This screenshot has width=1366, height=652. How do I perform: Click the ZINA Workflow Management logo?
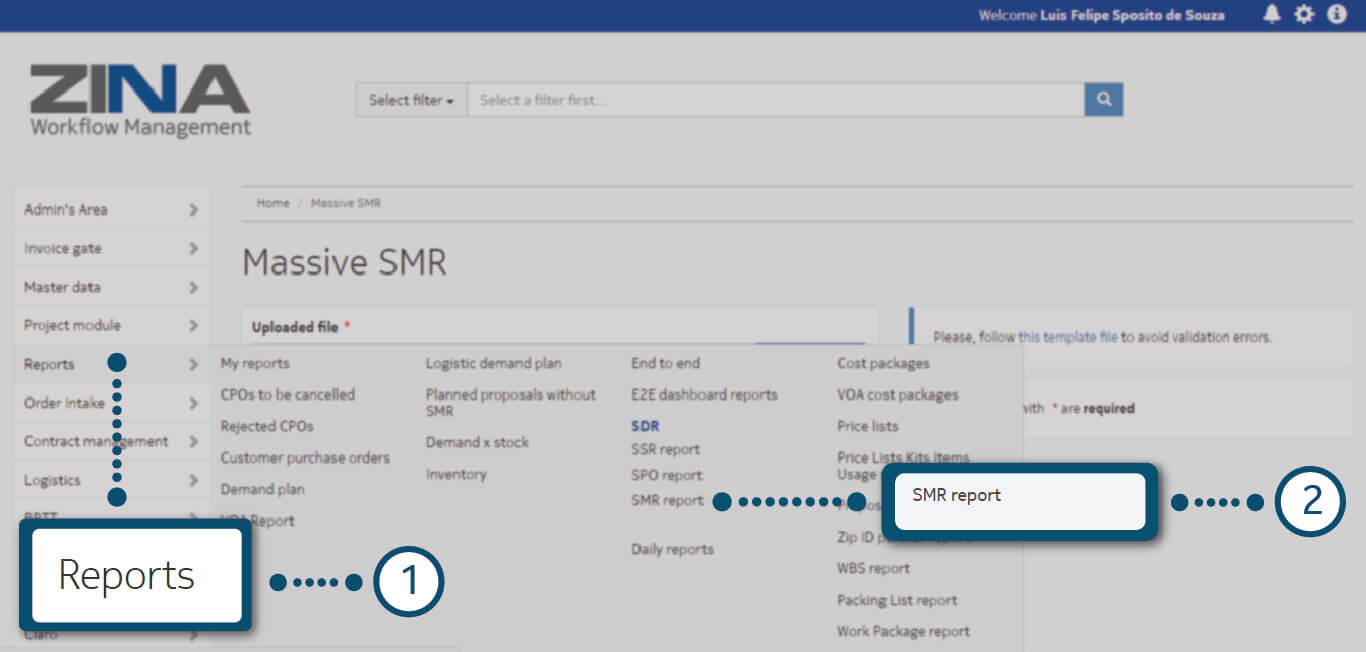(x=140, y=101)
